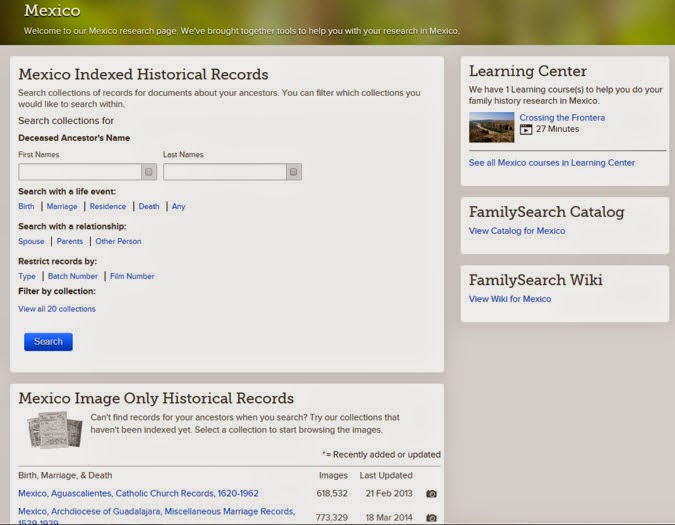This screenshot has height=525, width=675.
Task: Click the video icon beside 27 Minutes
Action: [526, 129]
